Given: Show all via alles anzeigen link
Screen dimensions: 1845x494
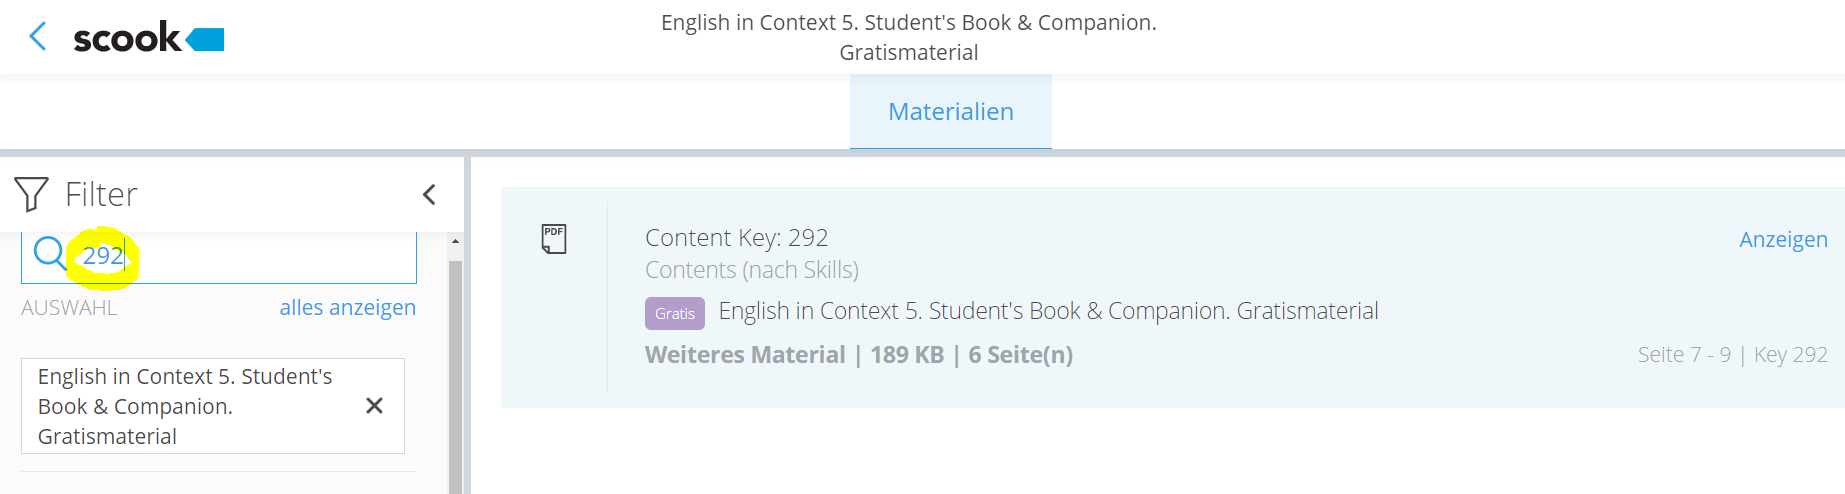Looking at the screenshot, I should pyautogui.click(x=347, y=307).
